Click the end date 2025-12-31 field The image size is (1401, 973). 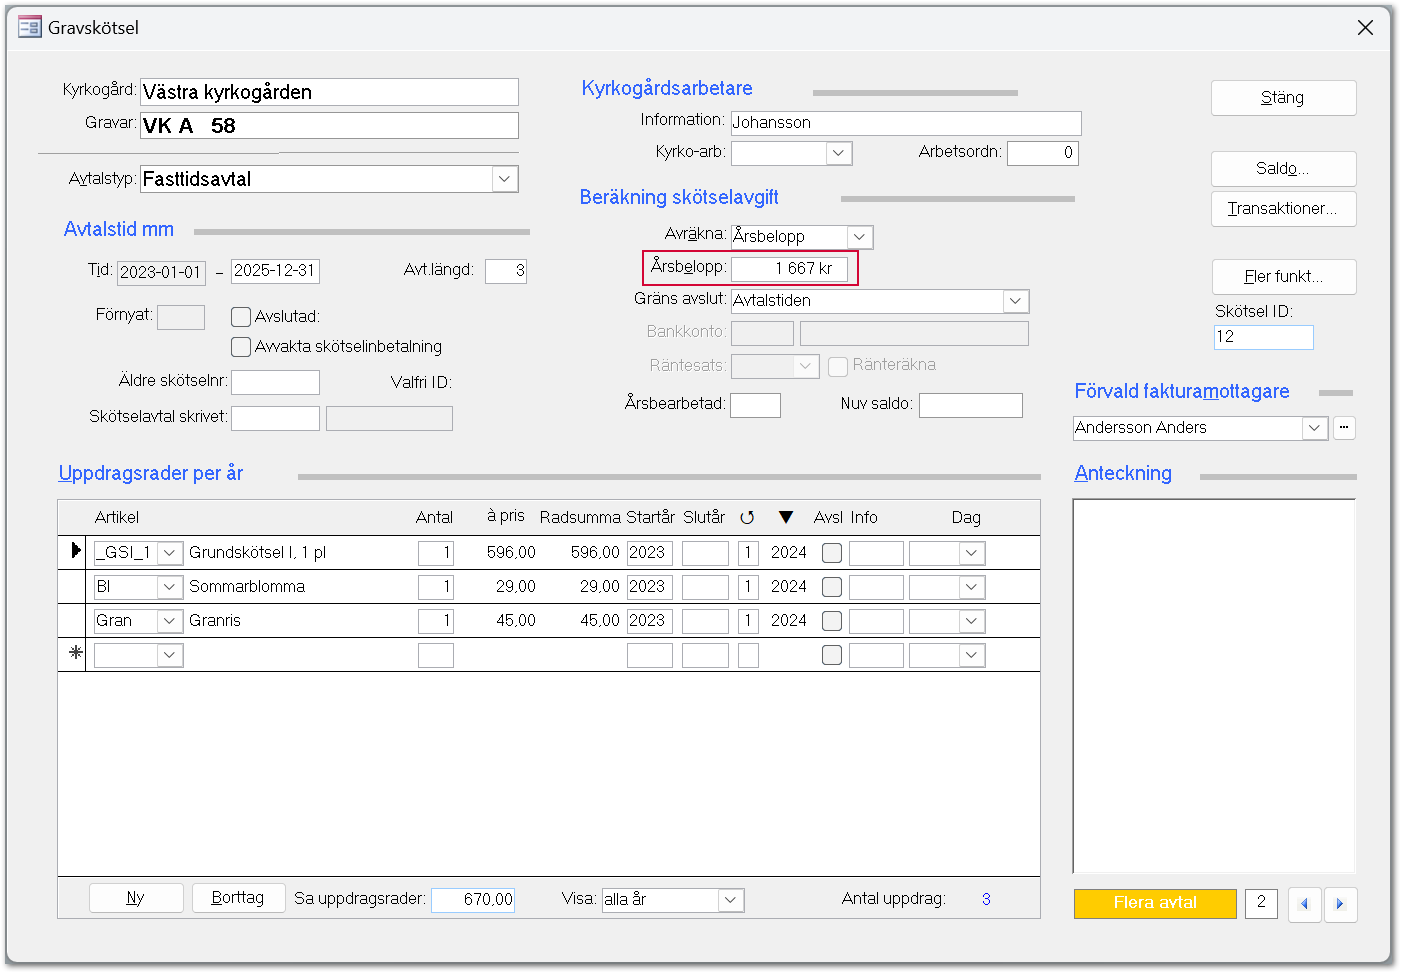pos(275,271)
